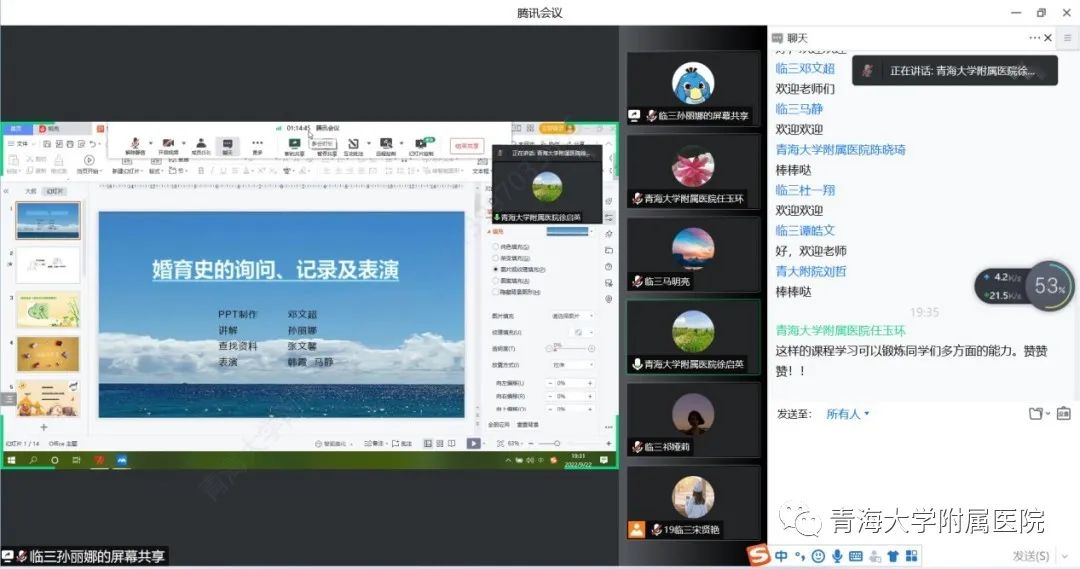Select slide 3 green thumbnail

point(48,309)
